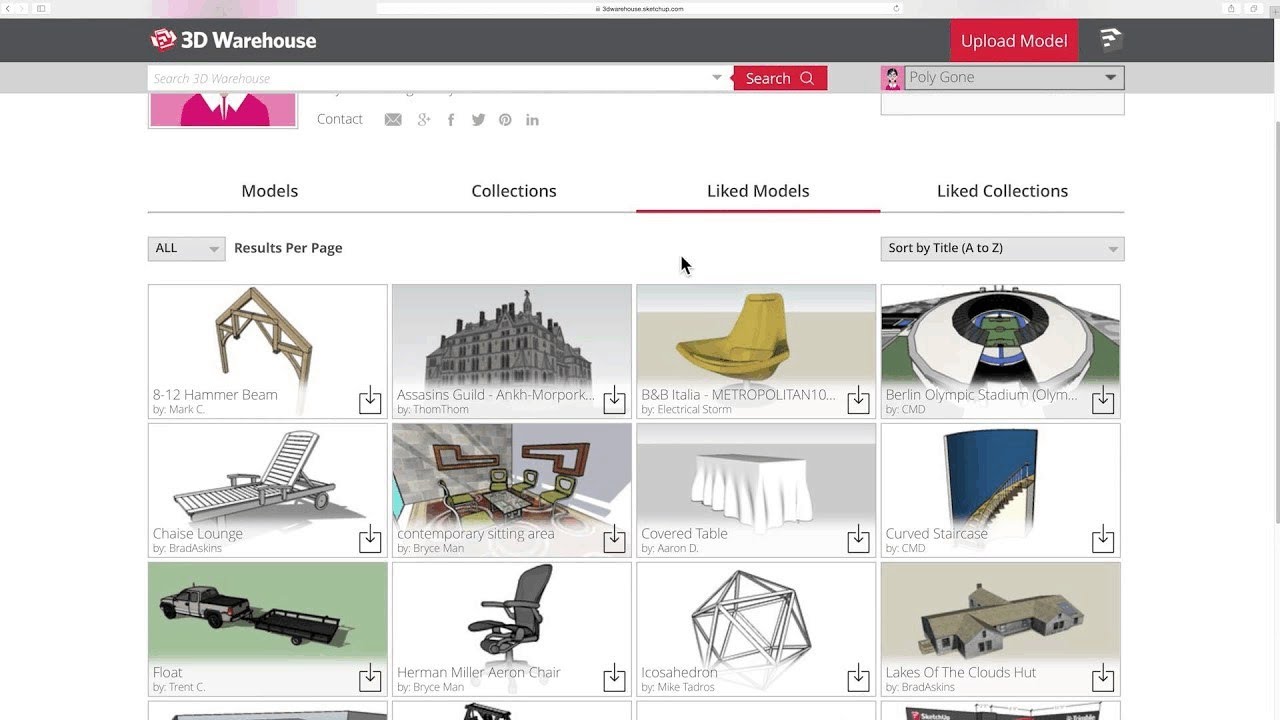The width and height of the screenshot is (1280, 720).
Task: Click the browser share icon
Action: [x=1231, y=8]
